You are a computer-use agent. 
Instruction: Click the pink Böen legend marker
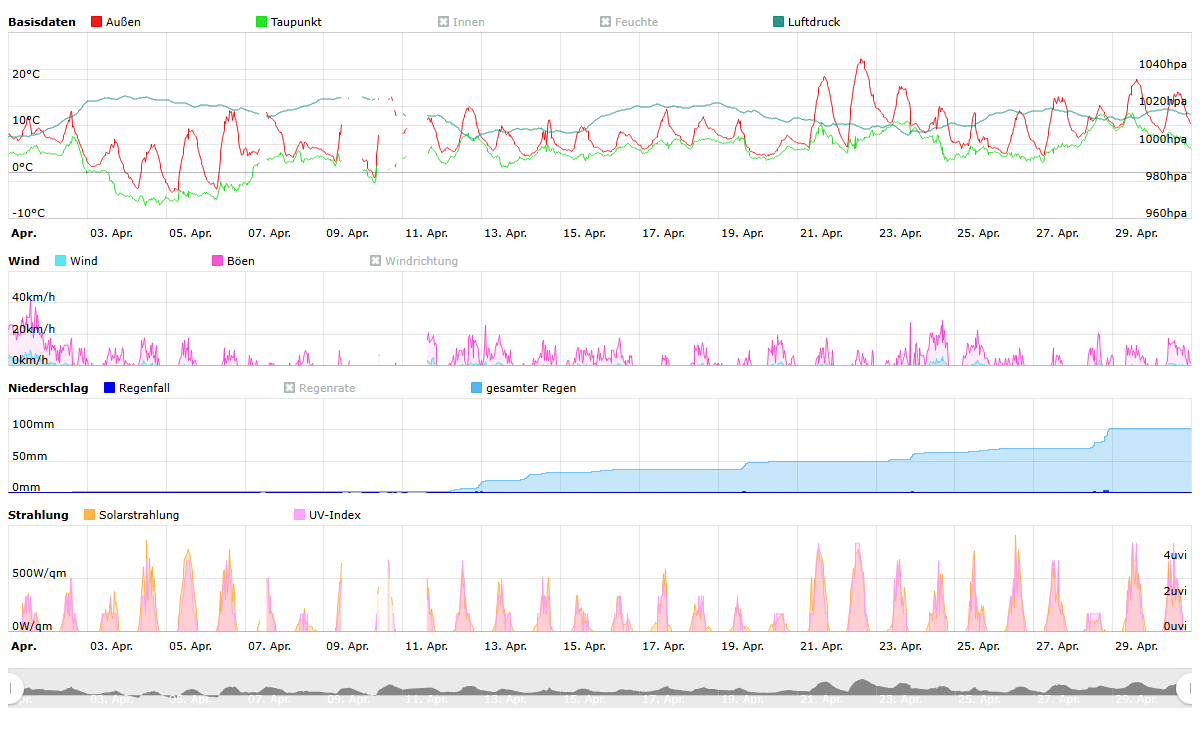(218, 261)
